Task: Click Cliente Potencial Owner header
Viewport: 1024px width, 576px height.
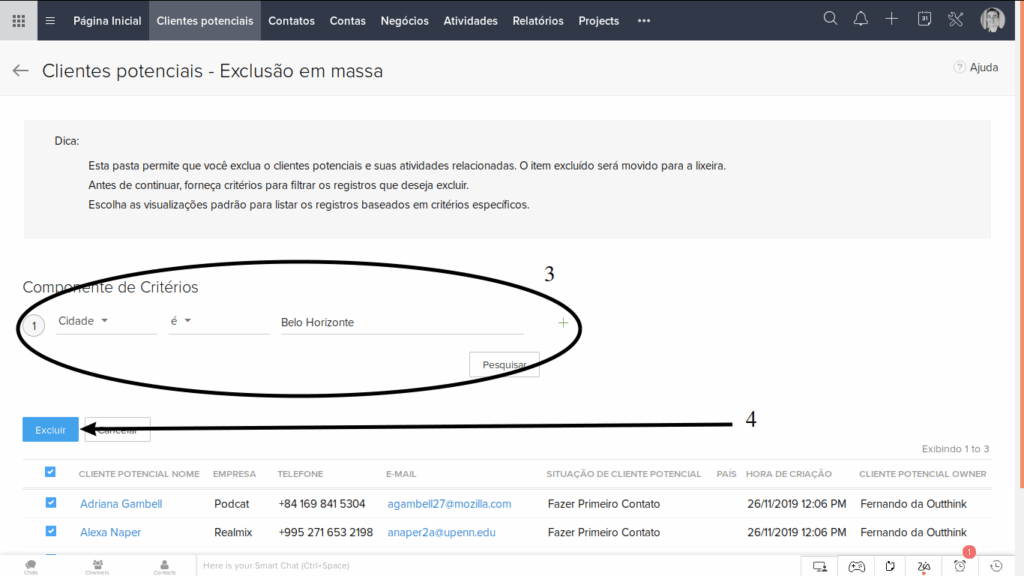Action: click(x=923, y=473)
